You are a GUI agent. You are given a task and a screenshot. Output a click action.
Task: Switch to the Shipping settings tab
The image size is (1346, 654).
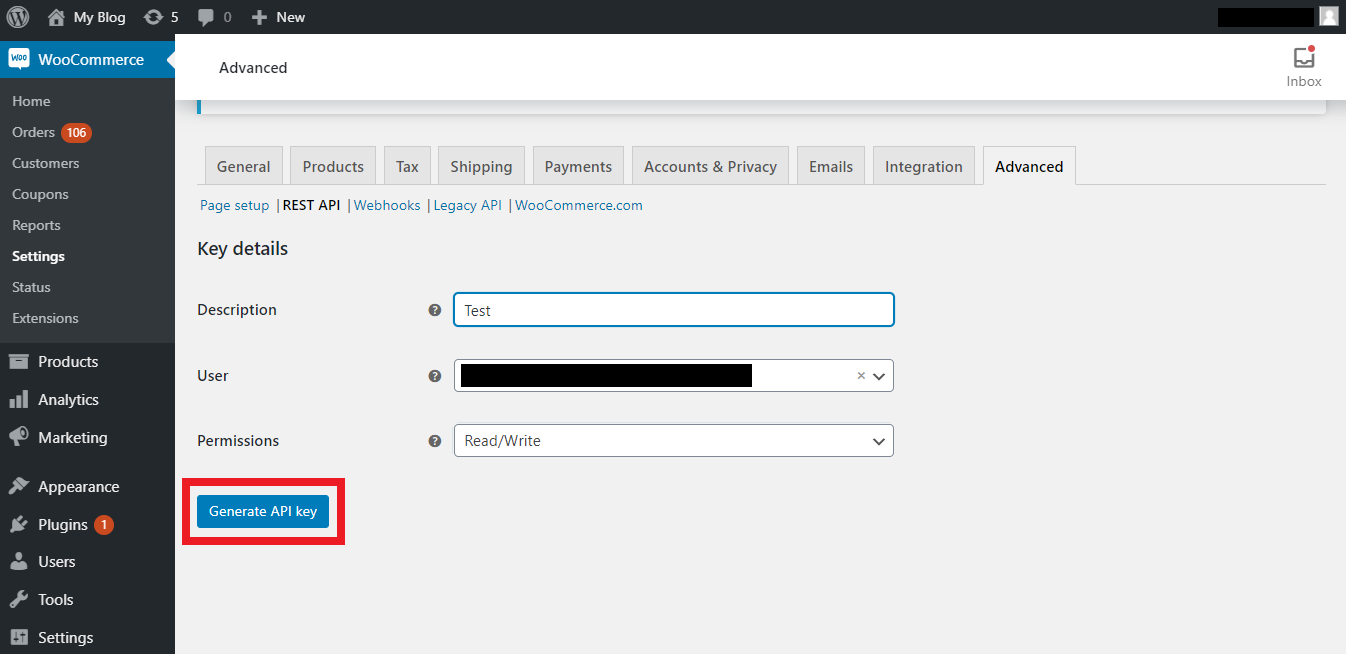pyautogui.click(x=481, y=167)
